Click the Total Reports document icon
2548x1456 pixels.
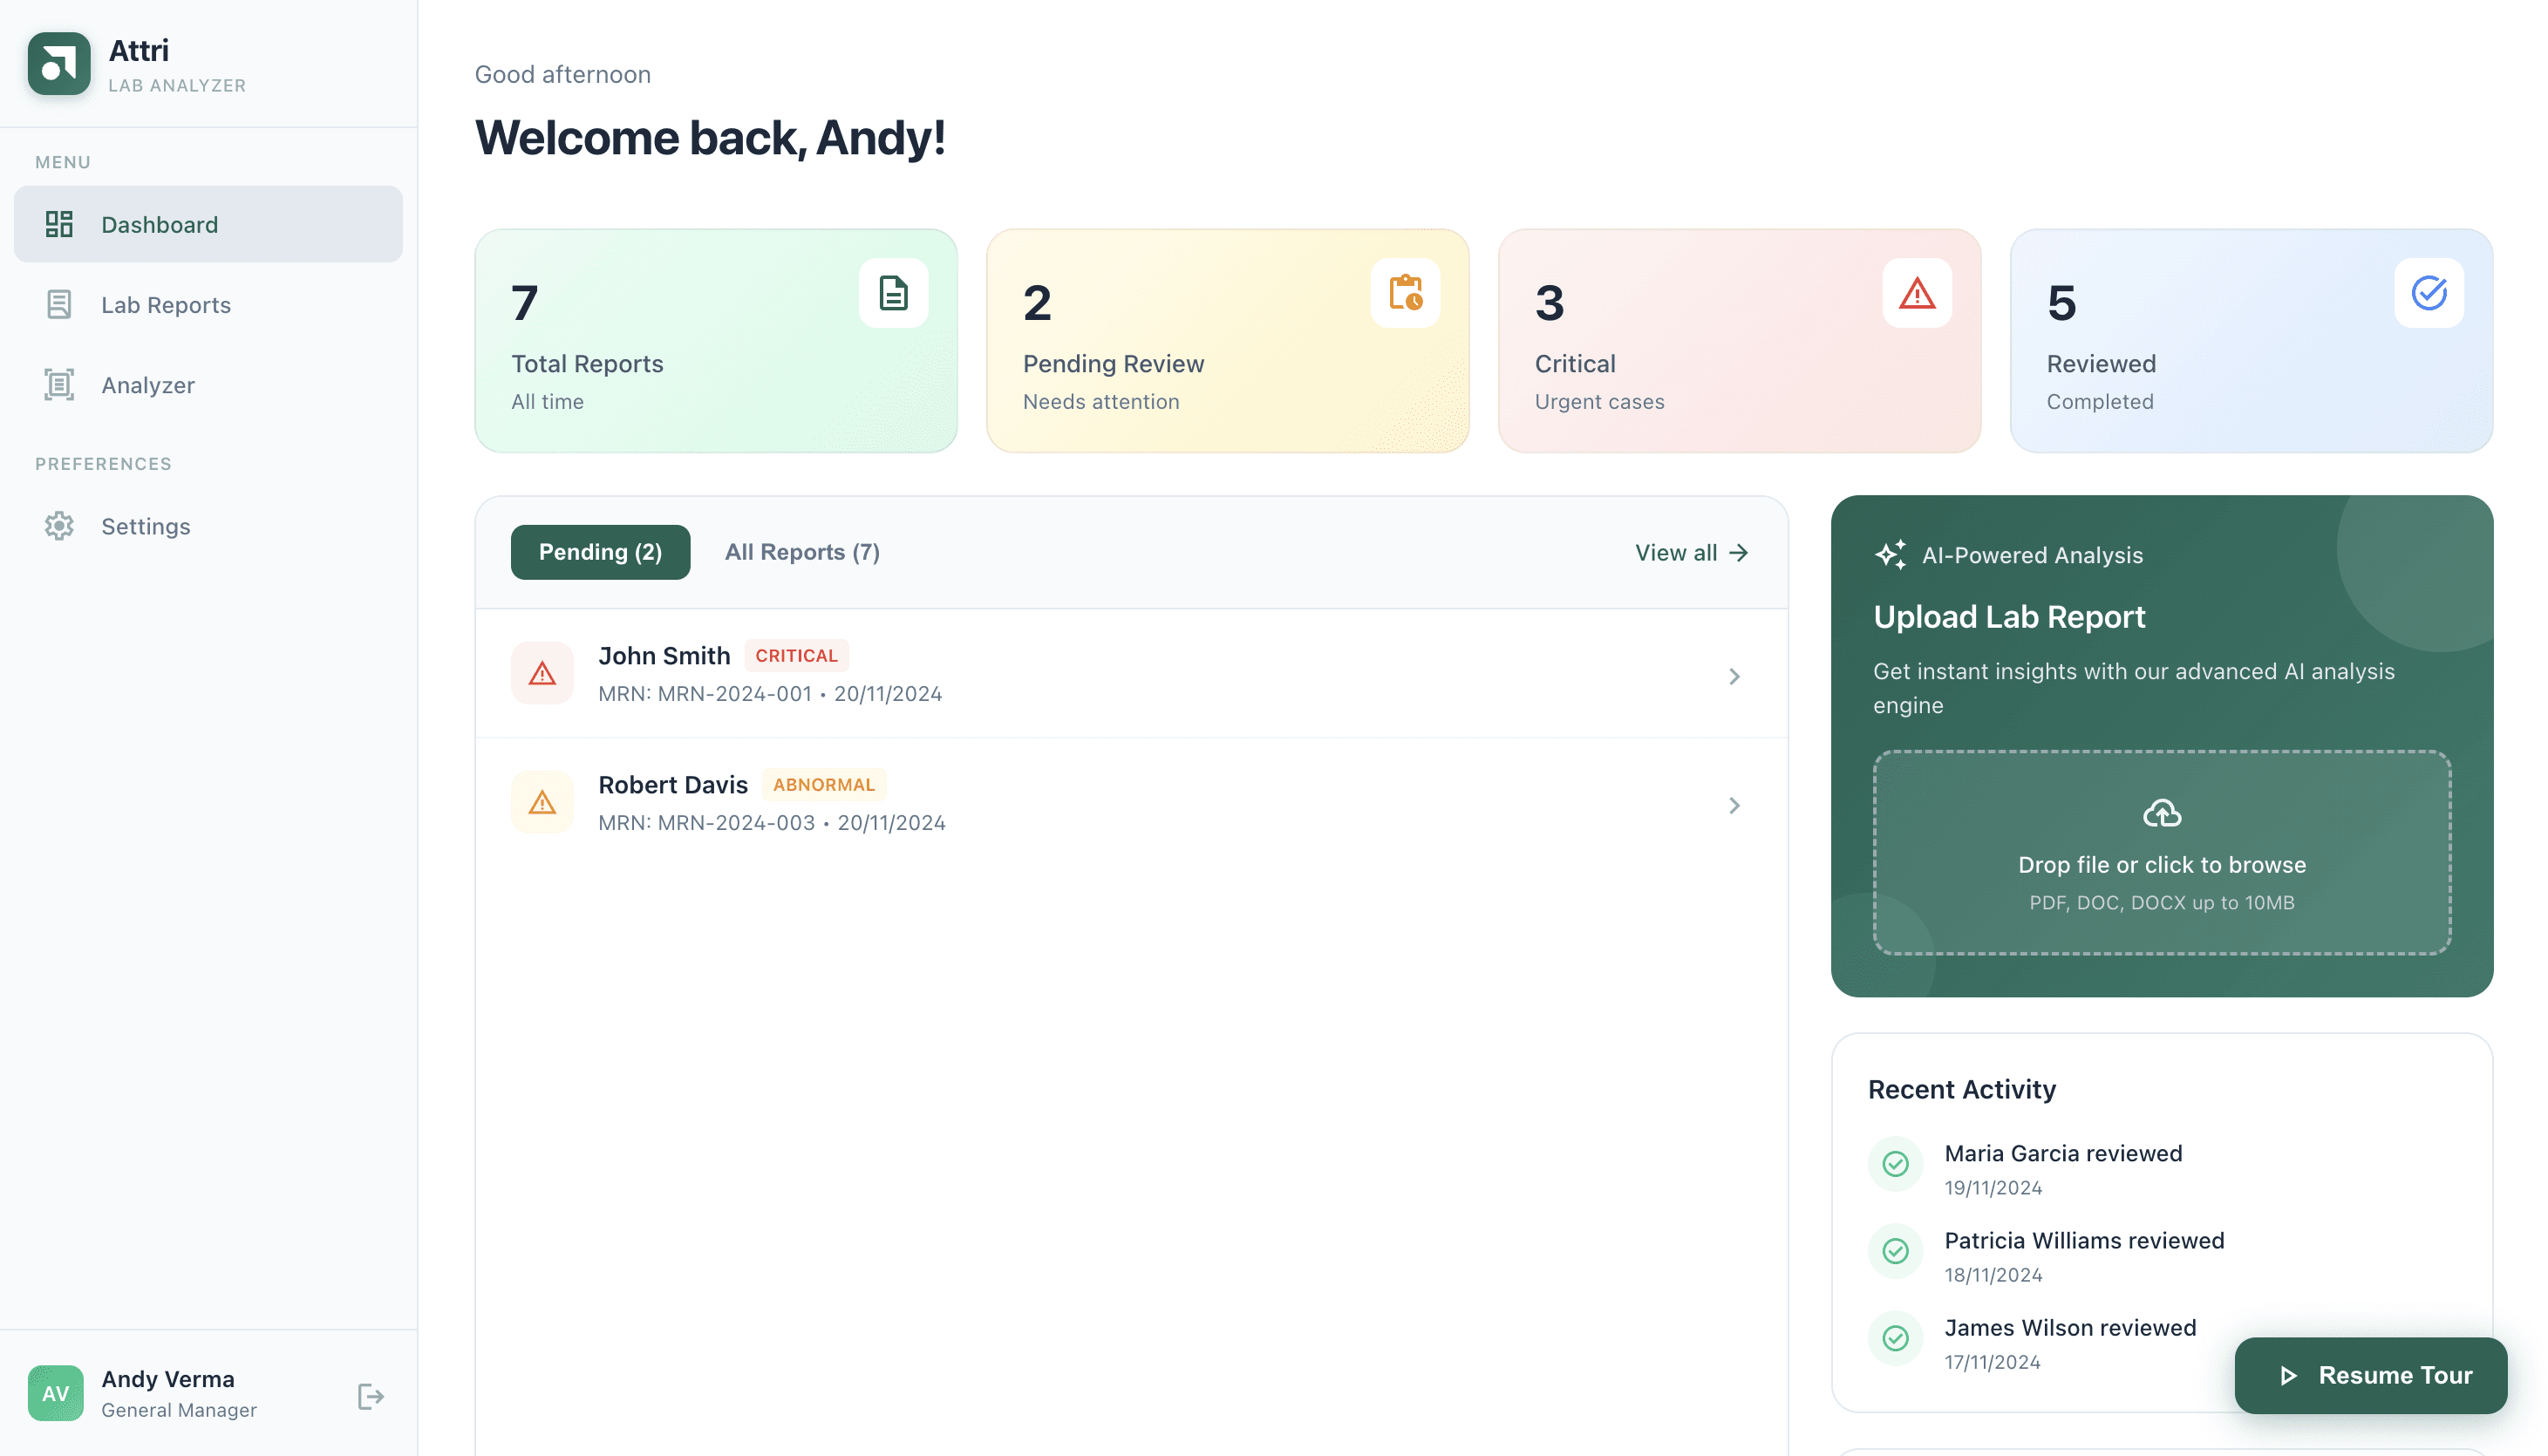point(893,293)
